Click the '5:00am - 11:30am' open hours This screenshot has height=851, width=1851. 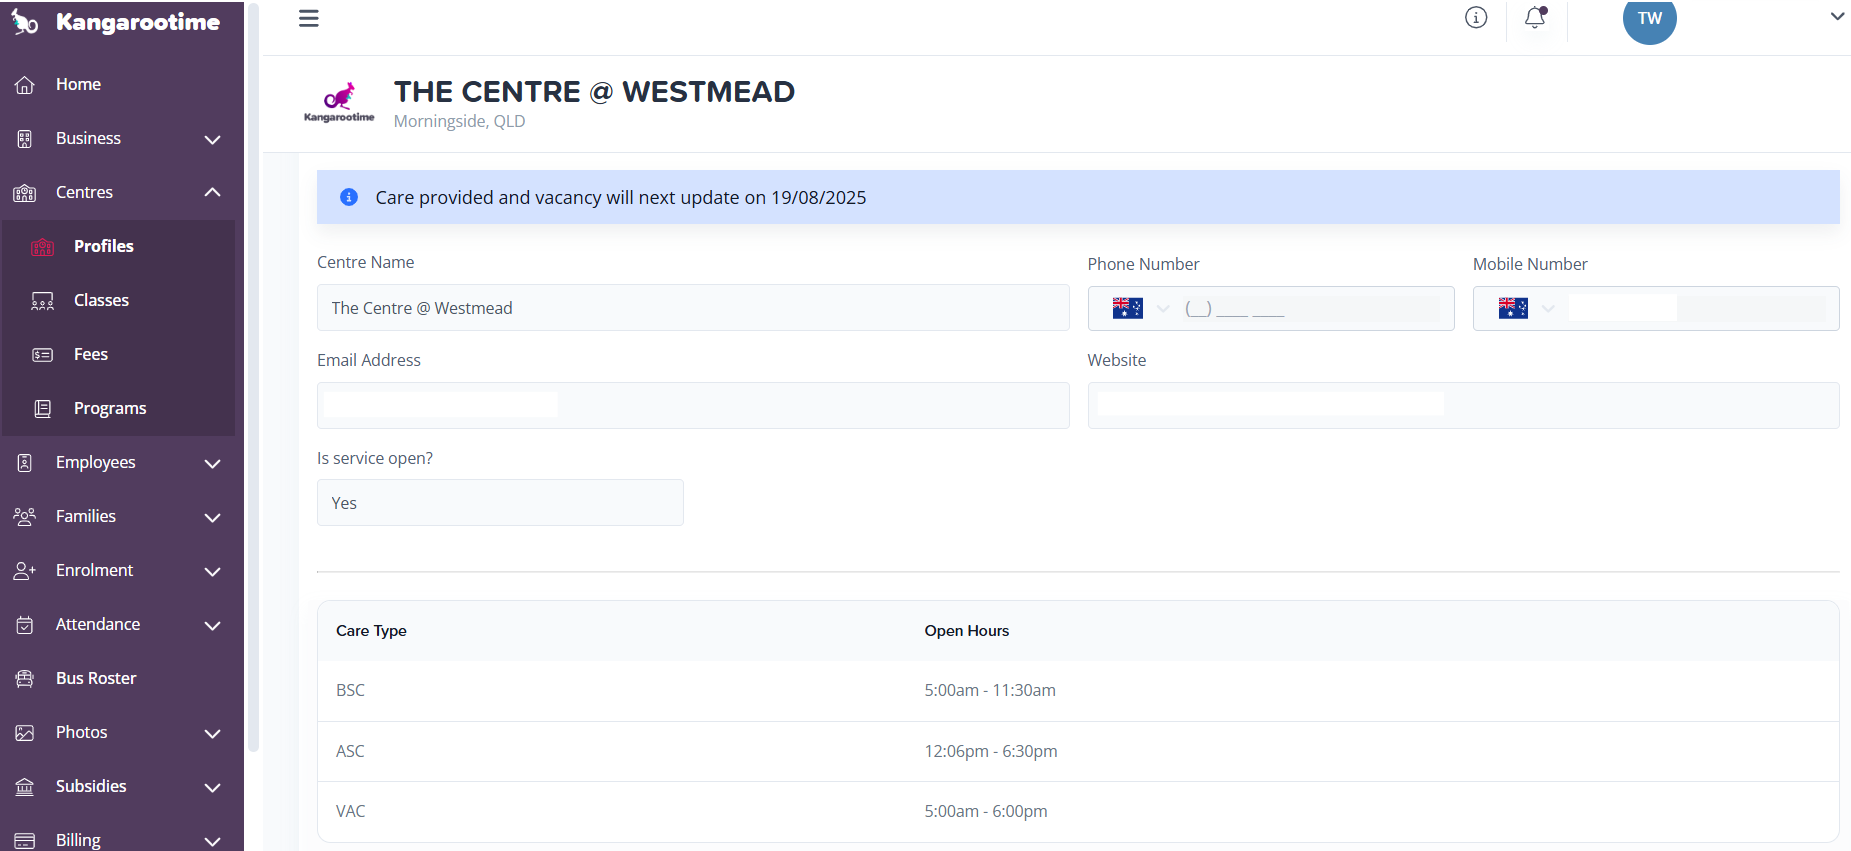(990, 690)
